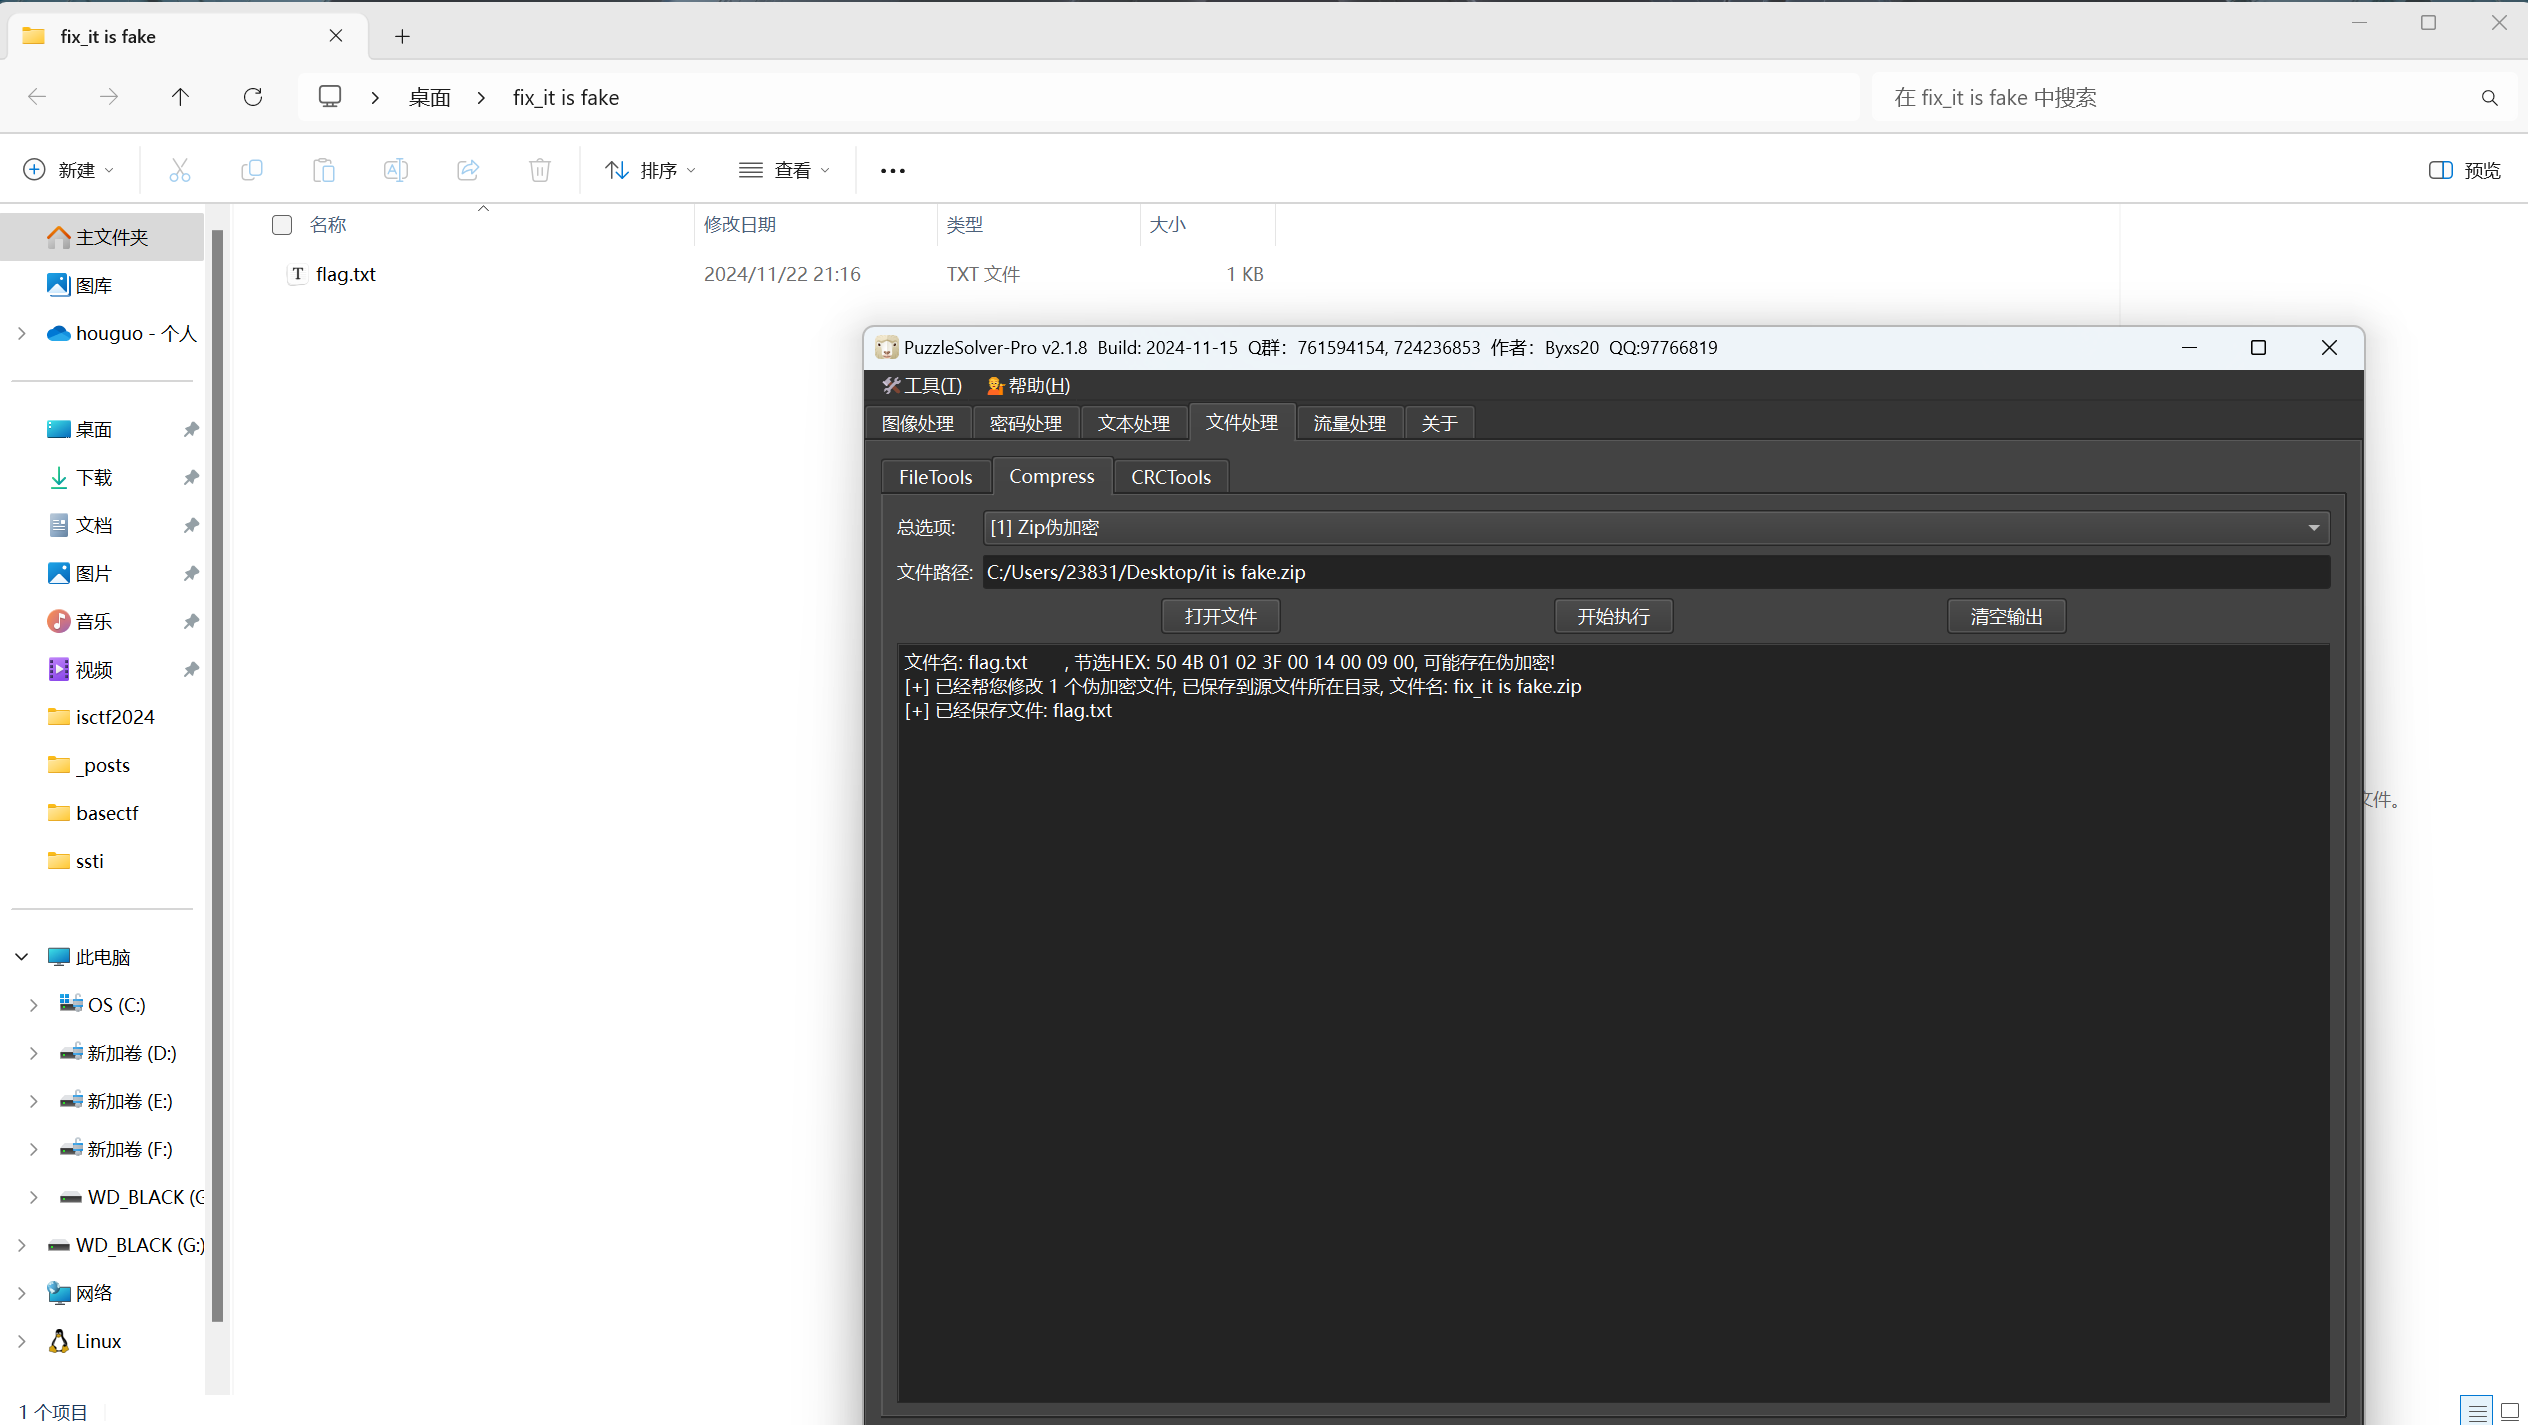The width and height of the screenshot is (2528, 1425).
Task: Unpin 下载 using its pin icon
Action: pyautogui.click(x=191, y=477)
